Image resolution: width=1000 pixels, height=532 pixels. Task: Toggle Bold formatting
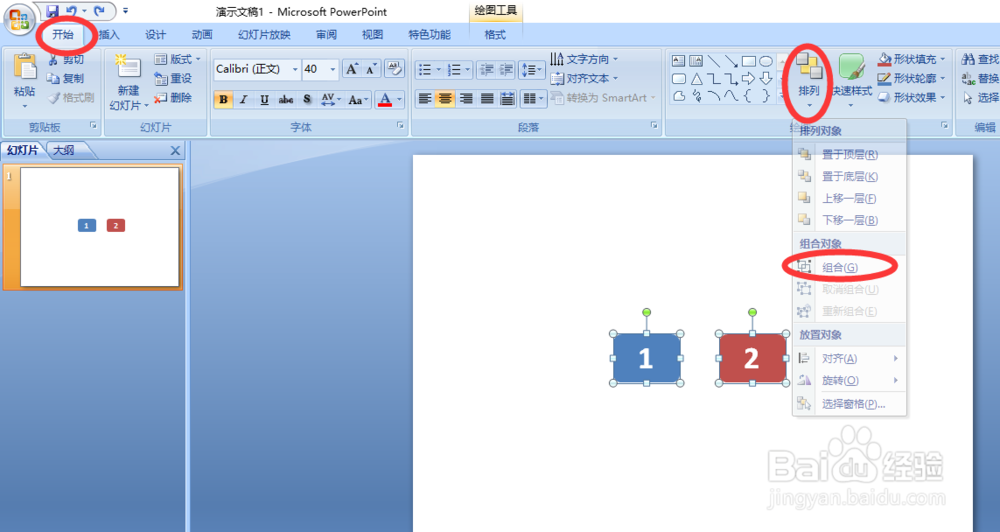(223, 100)
